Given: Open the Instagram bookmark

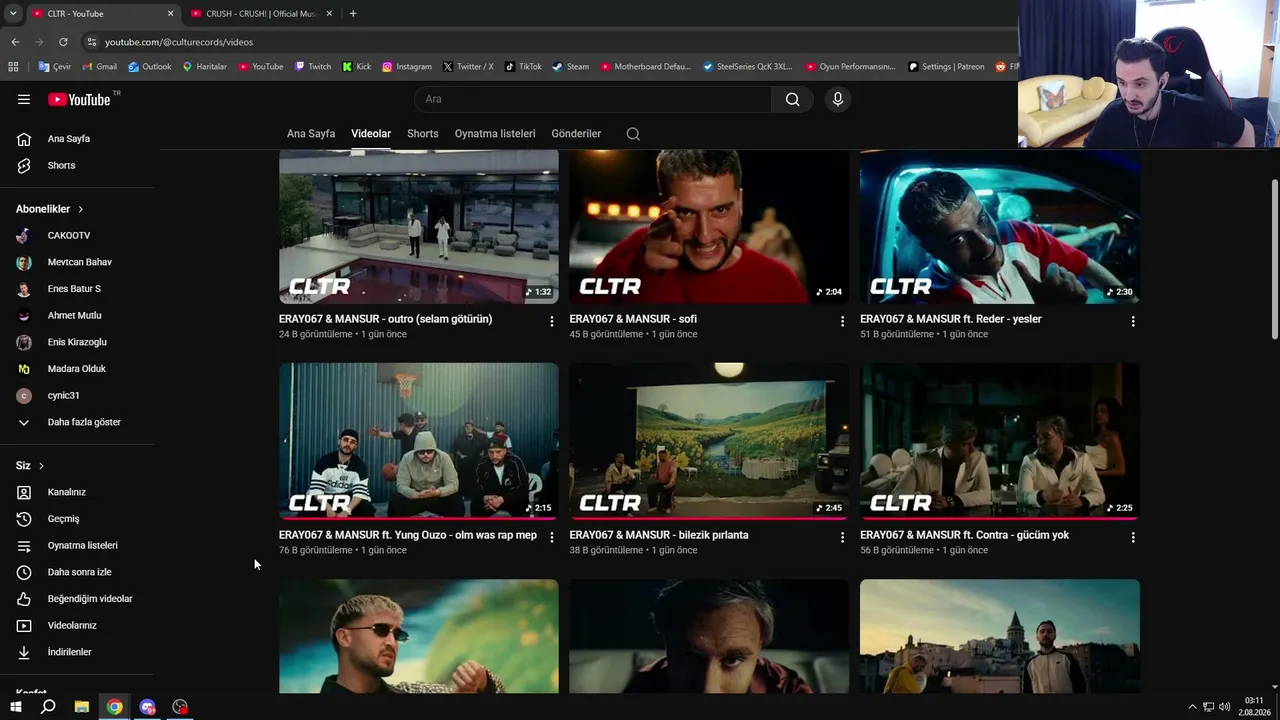Looking at the screenshot, I should pyautogui.click(x=407, y=67).
